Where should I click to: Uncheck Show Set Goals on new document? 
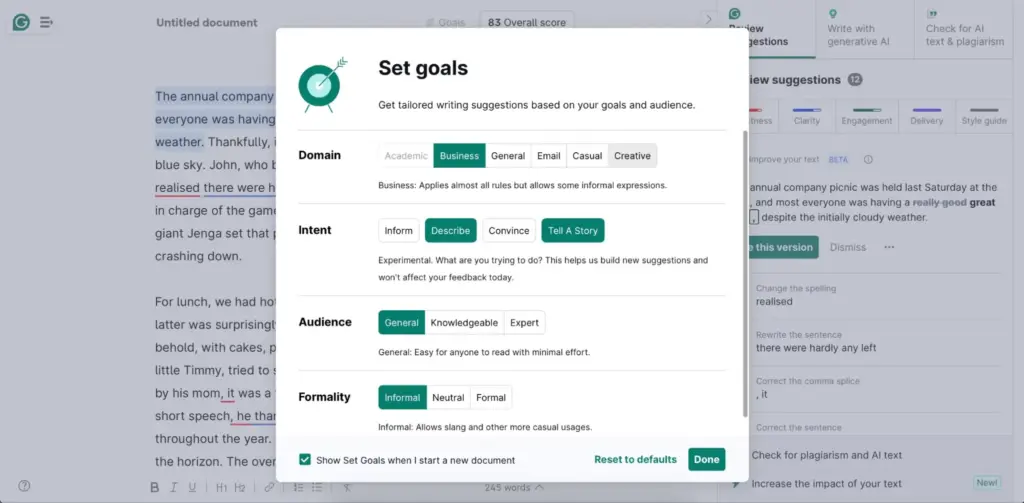pos(305,460)
